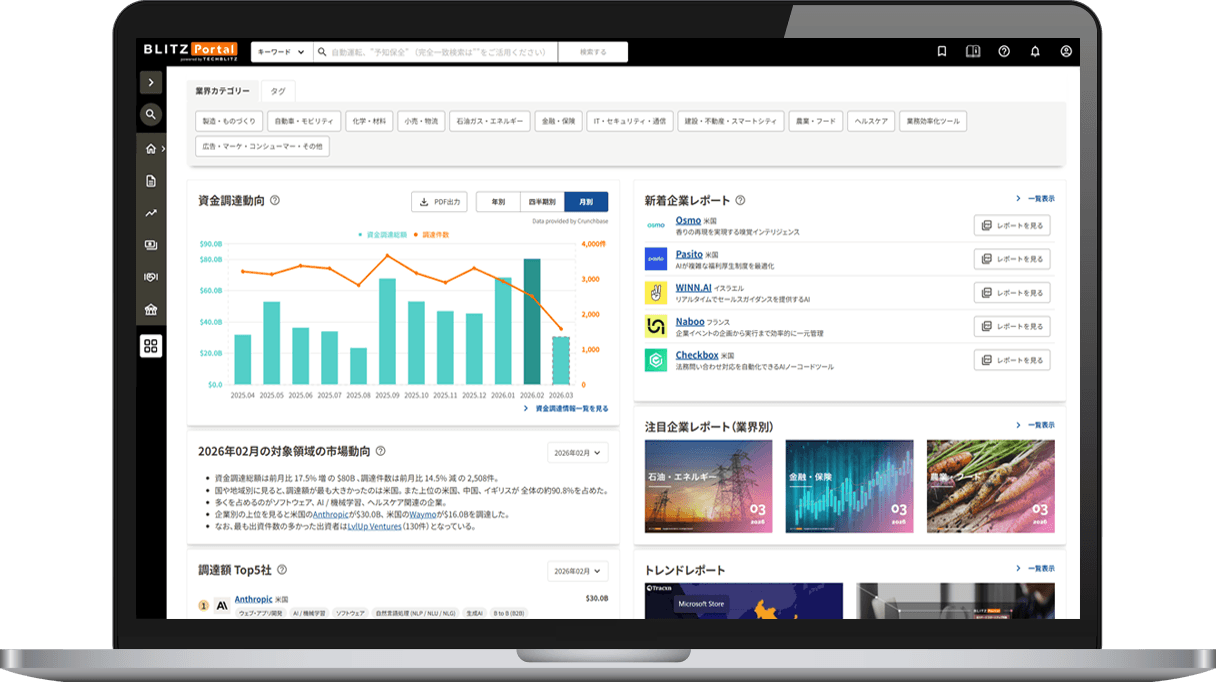Open the bank building sidebar icon

pos(151,310)
